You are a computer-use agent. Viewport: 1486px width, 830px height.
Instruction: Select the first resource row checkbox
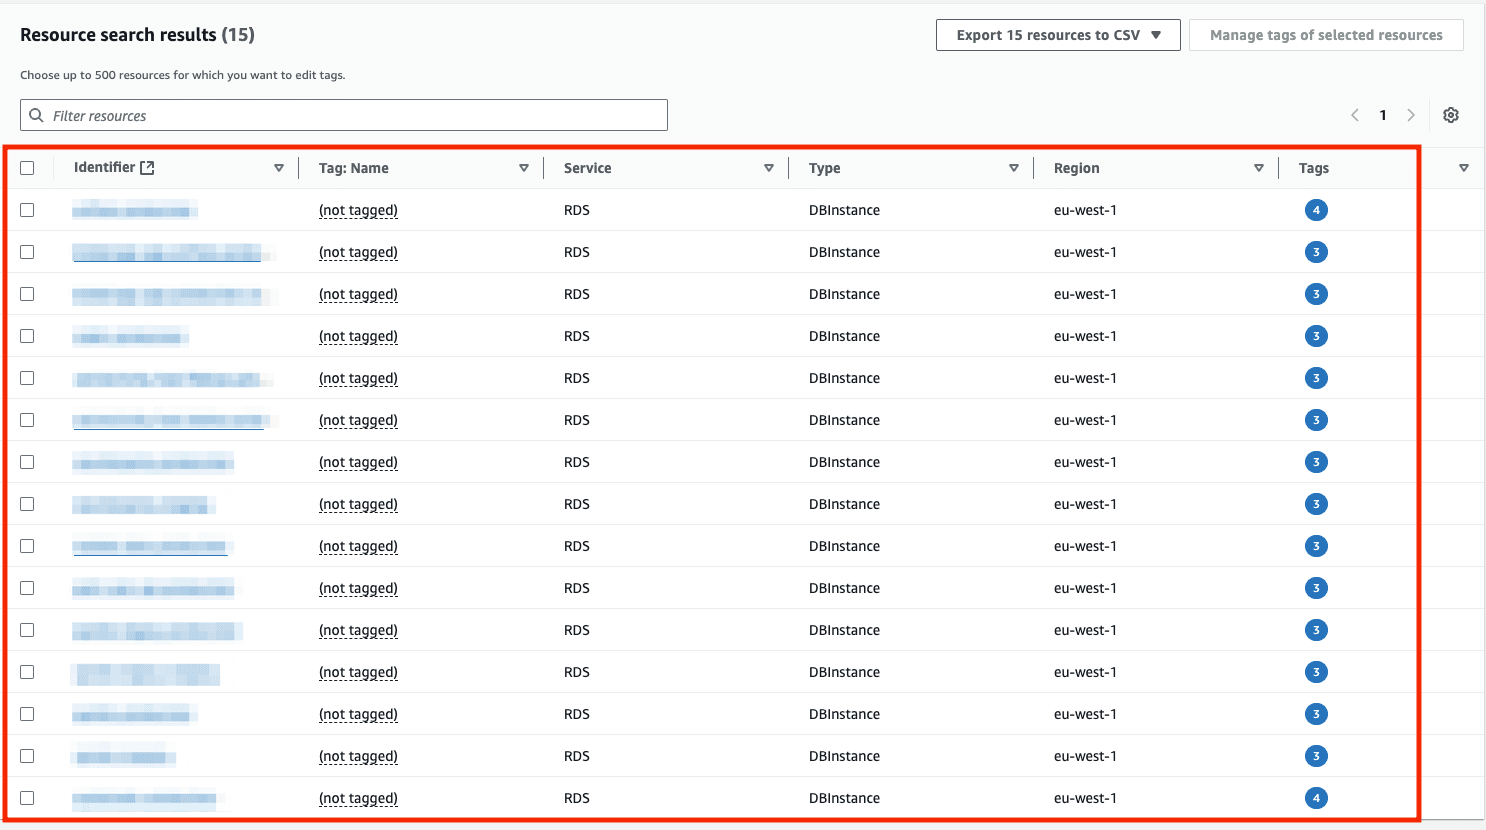(x=27, y=210)
